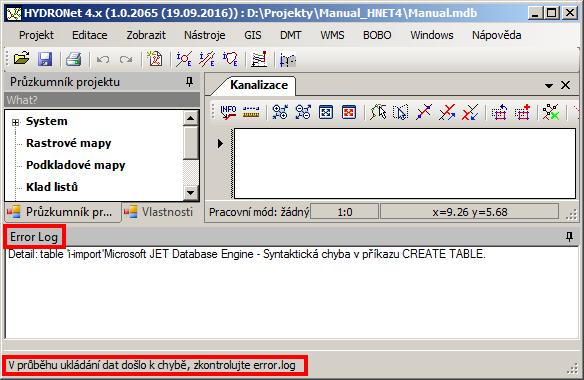Click inside the Kanalizace map canvas

click(x=404, y=163)
